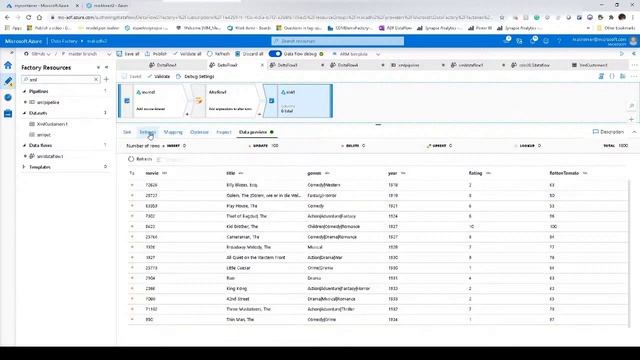This screenshot has height=360, width=640.
Task: Click the add new resource plus icon
Action: coord(107,80)
